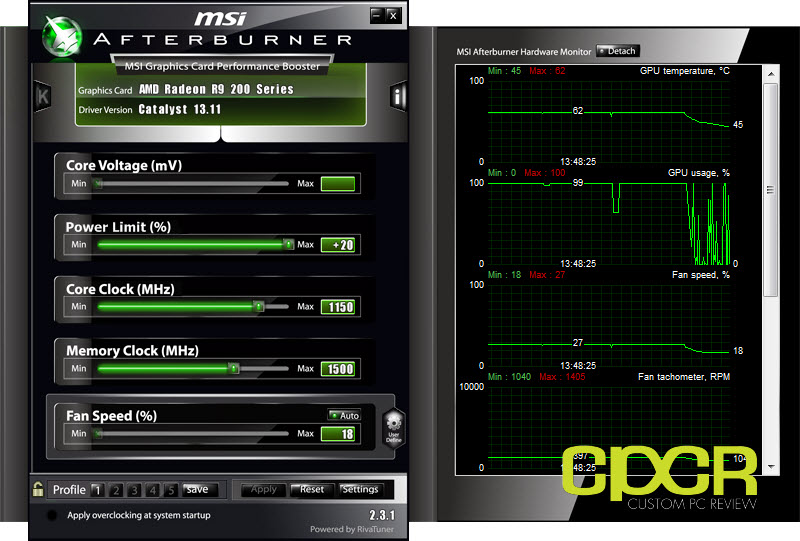Edit the Power Limit +20 value field
Image resolution: width=800 pixels, height=541 pixels.
[338, 245]
